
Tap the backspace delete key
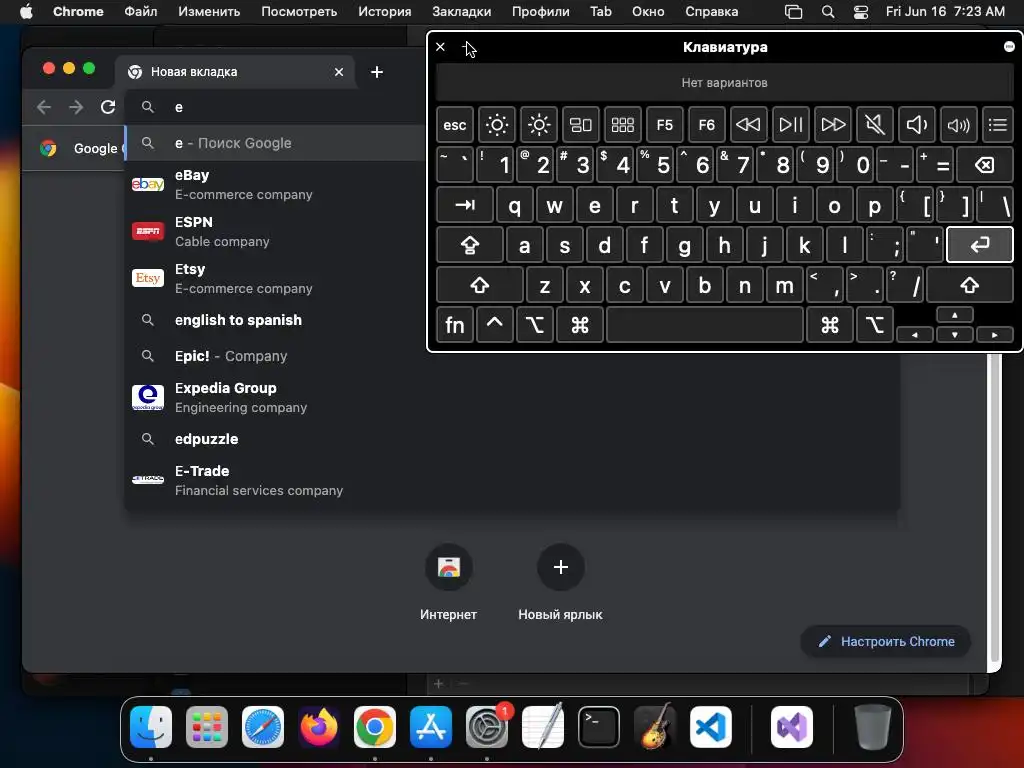click(985, 165)
